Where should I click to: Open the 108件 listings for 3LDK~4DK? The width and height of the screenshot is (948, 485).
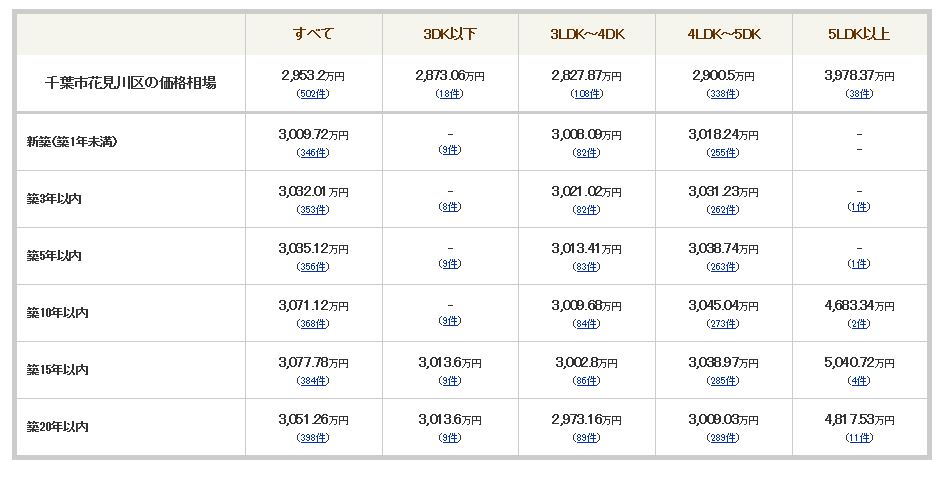tap(586, 94)
